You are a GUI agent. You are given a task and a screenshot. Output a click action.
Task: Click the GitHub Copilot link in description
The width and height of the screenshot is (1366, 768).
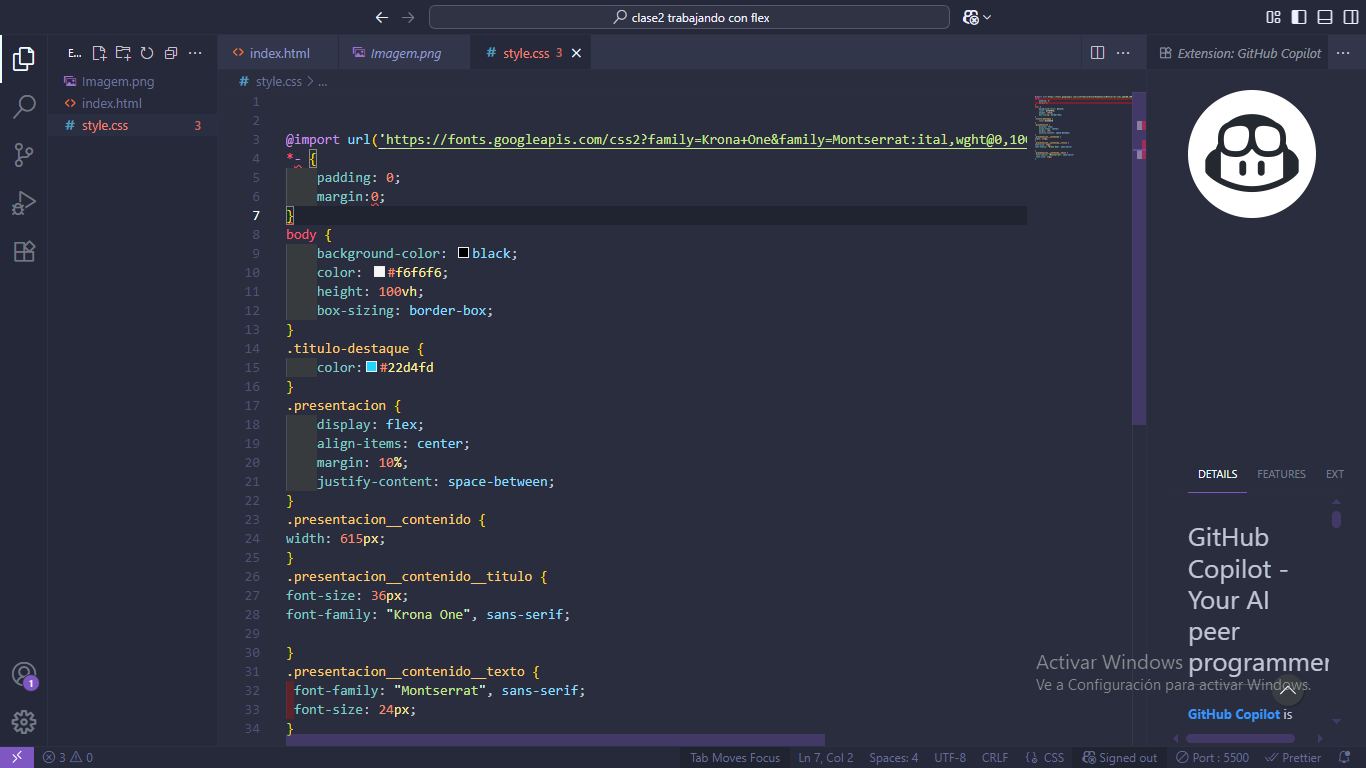1234,714
